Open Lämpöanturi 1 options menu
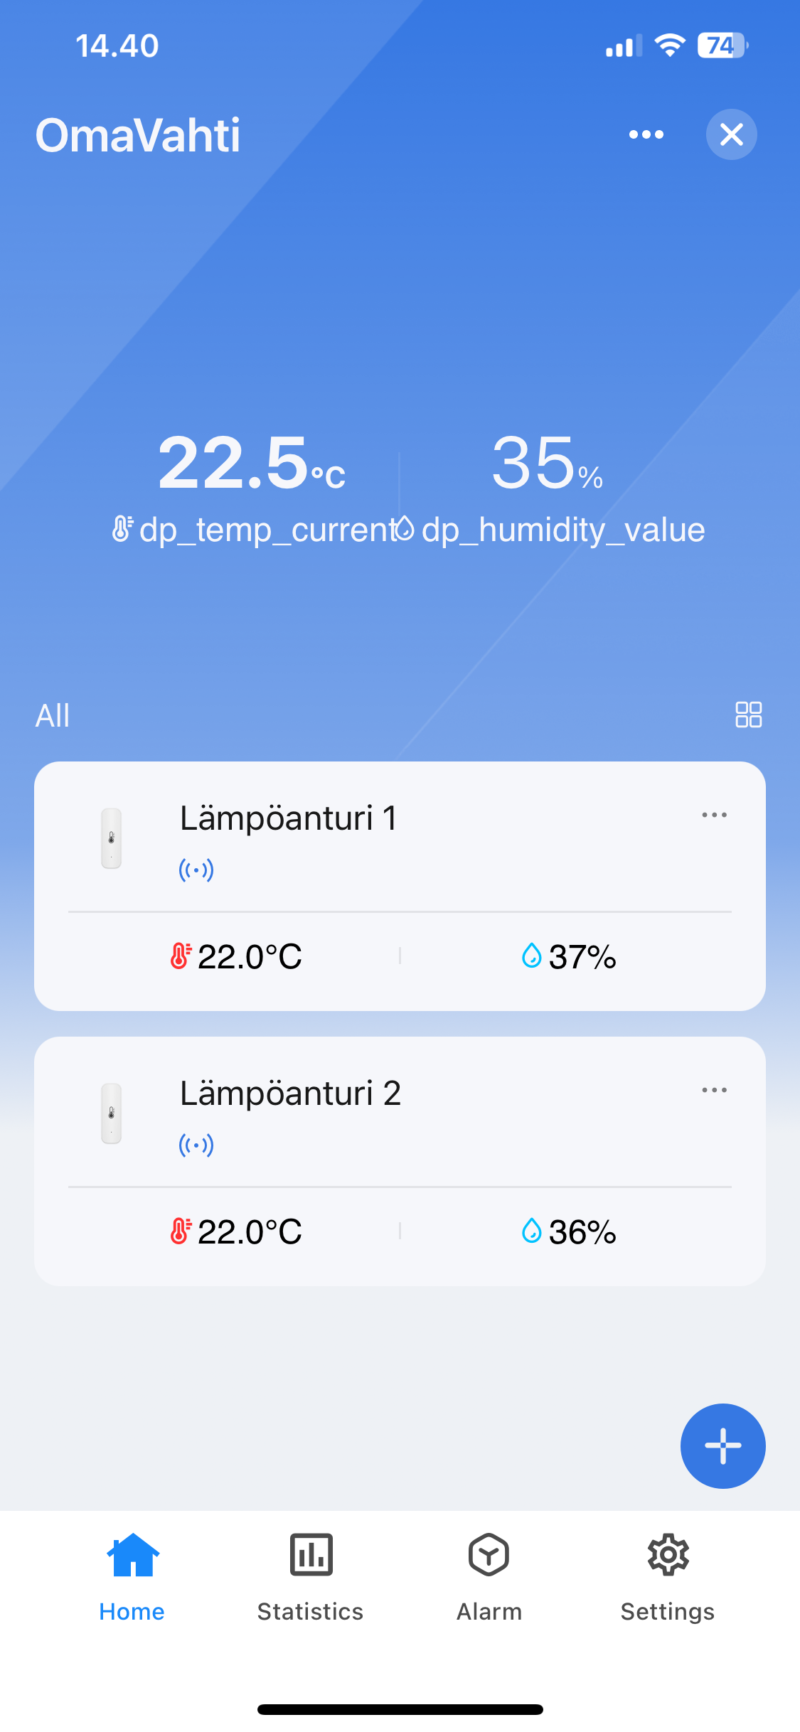This screenshot has width=800, height=1732. [714, 815]
